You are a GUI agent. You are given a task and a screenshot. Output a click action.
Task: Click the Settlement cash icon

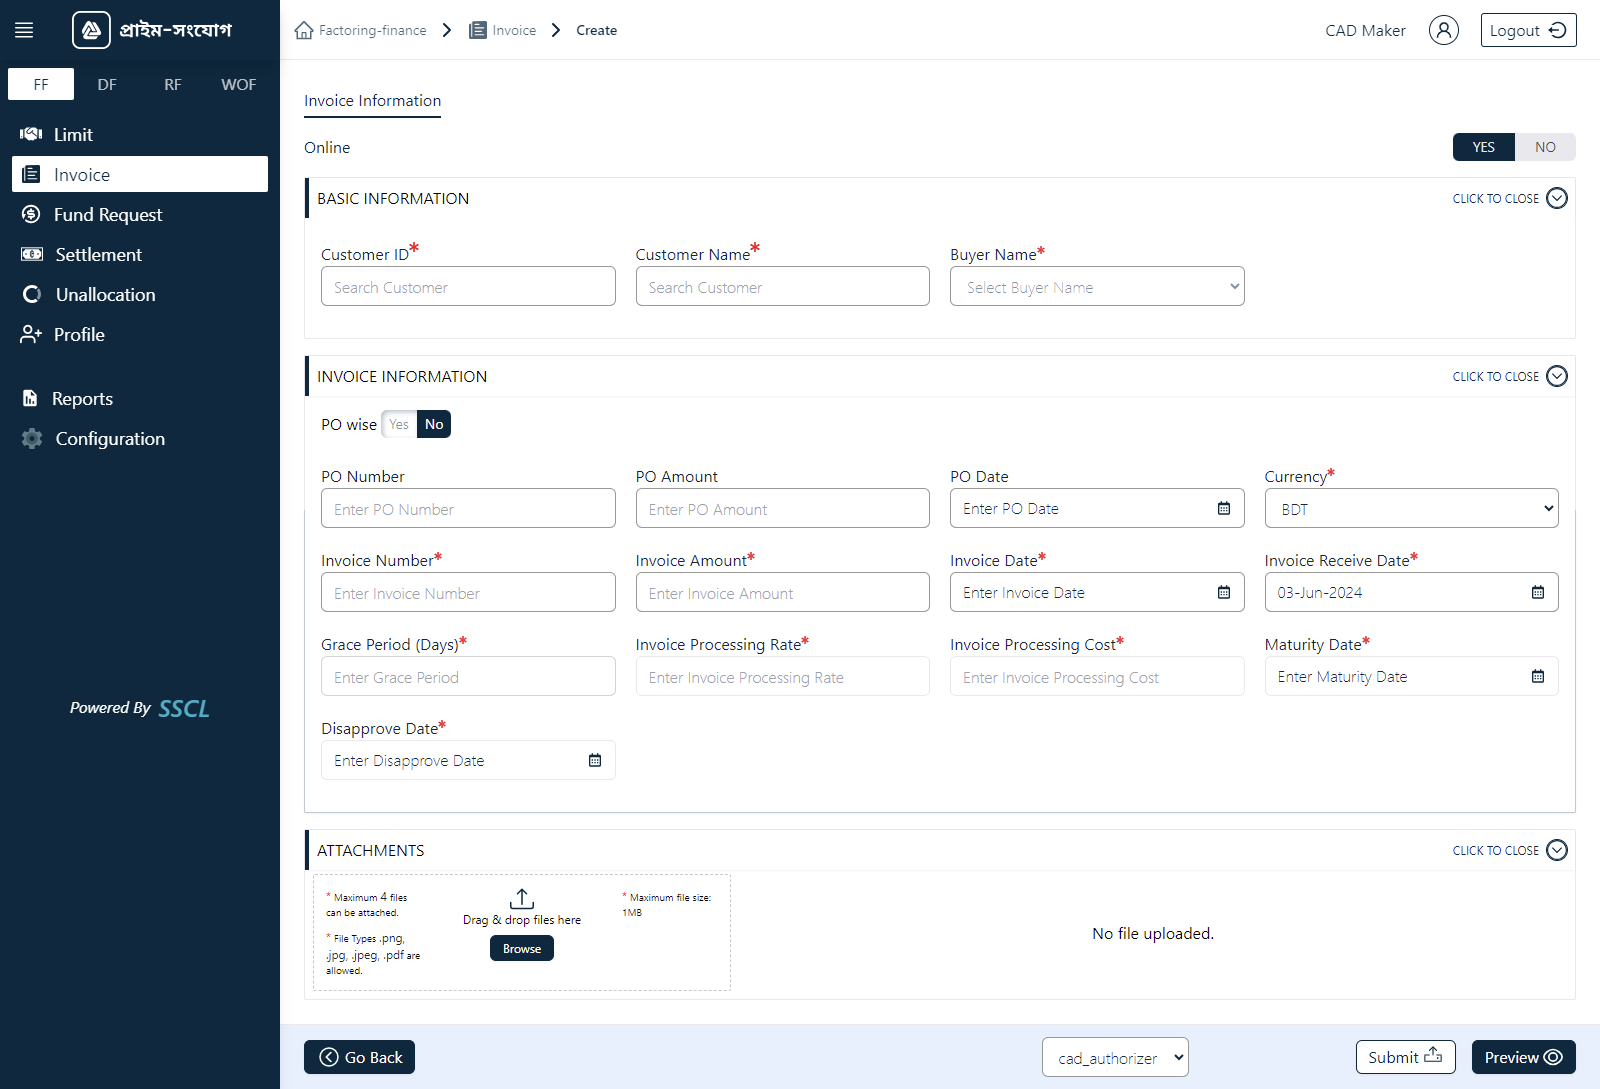[x=32, y=254]
